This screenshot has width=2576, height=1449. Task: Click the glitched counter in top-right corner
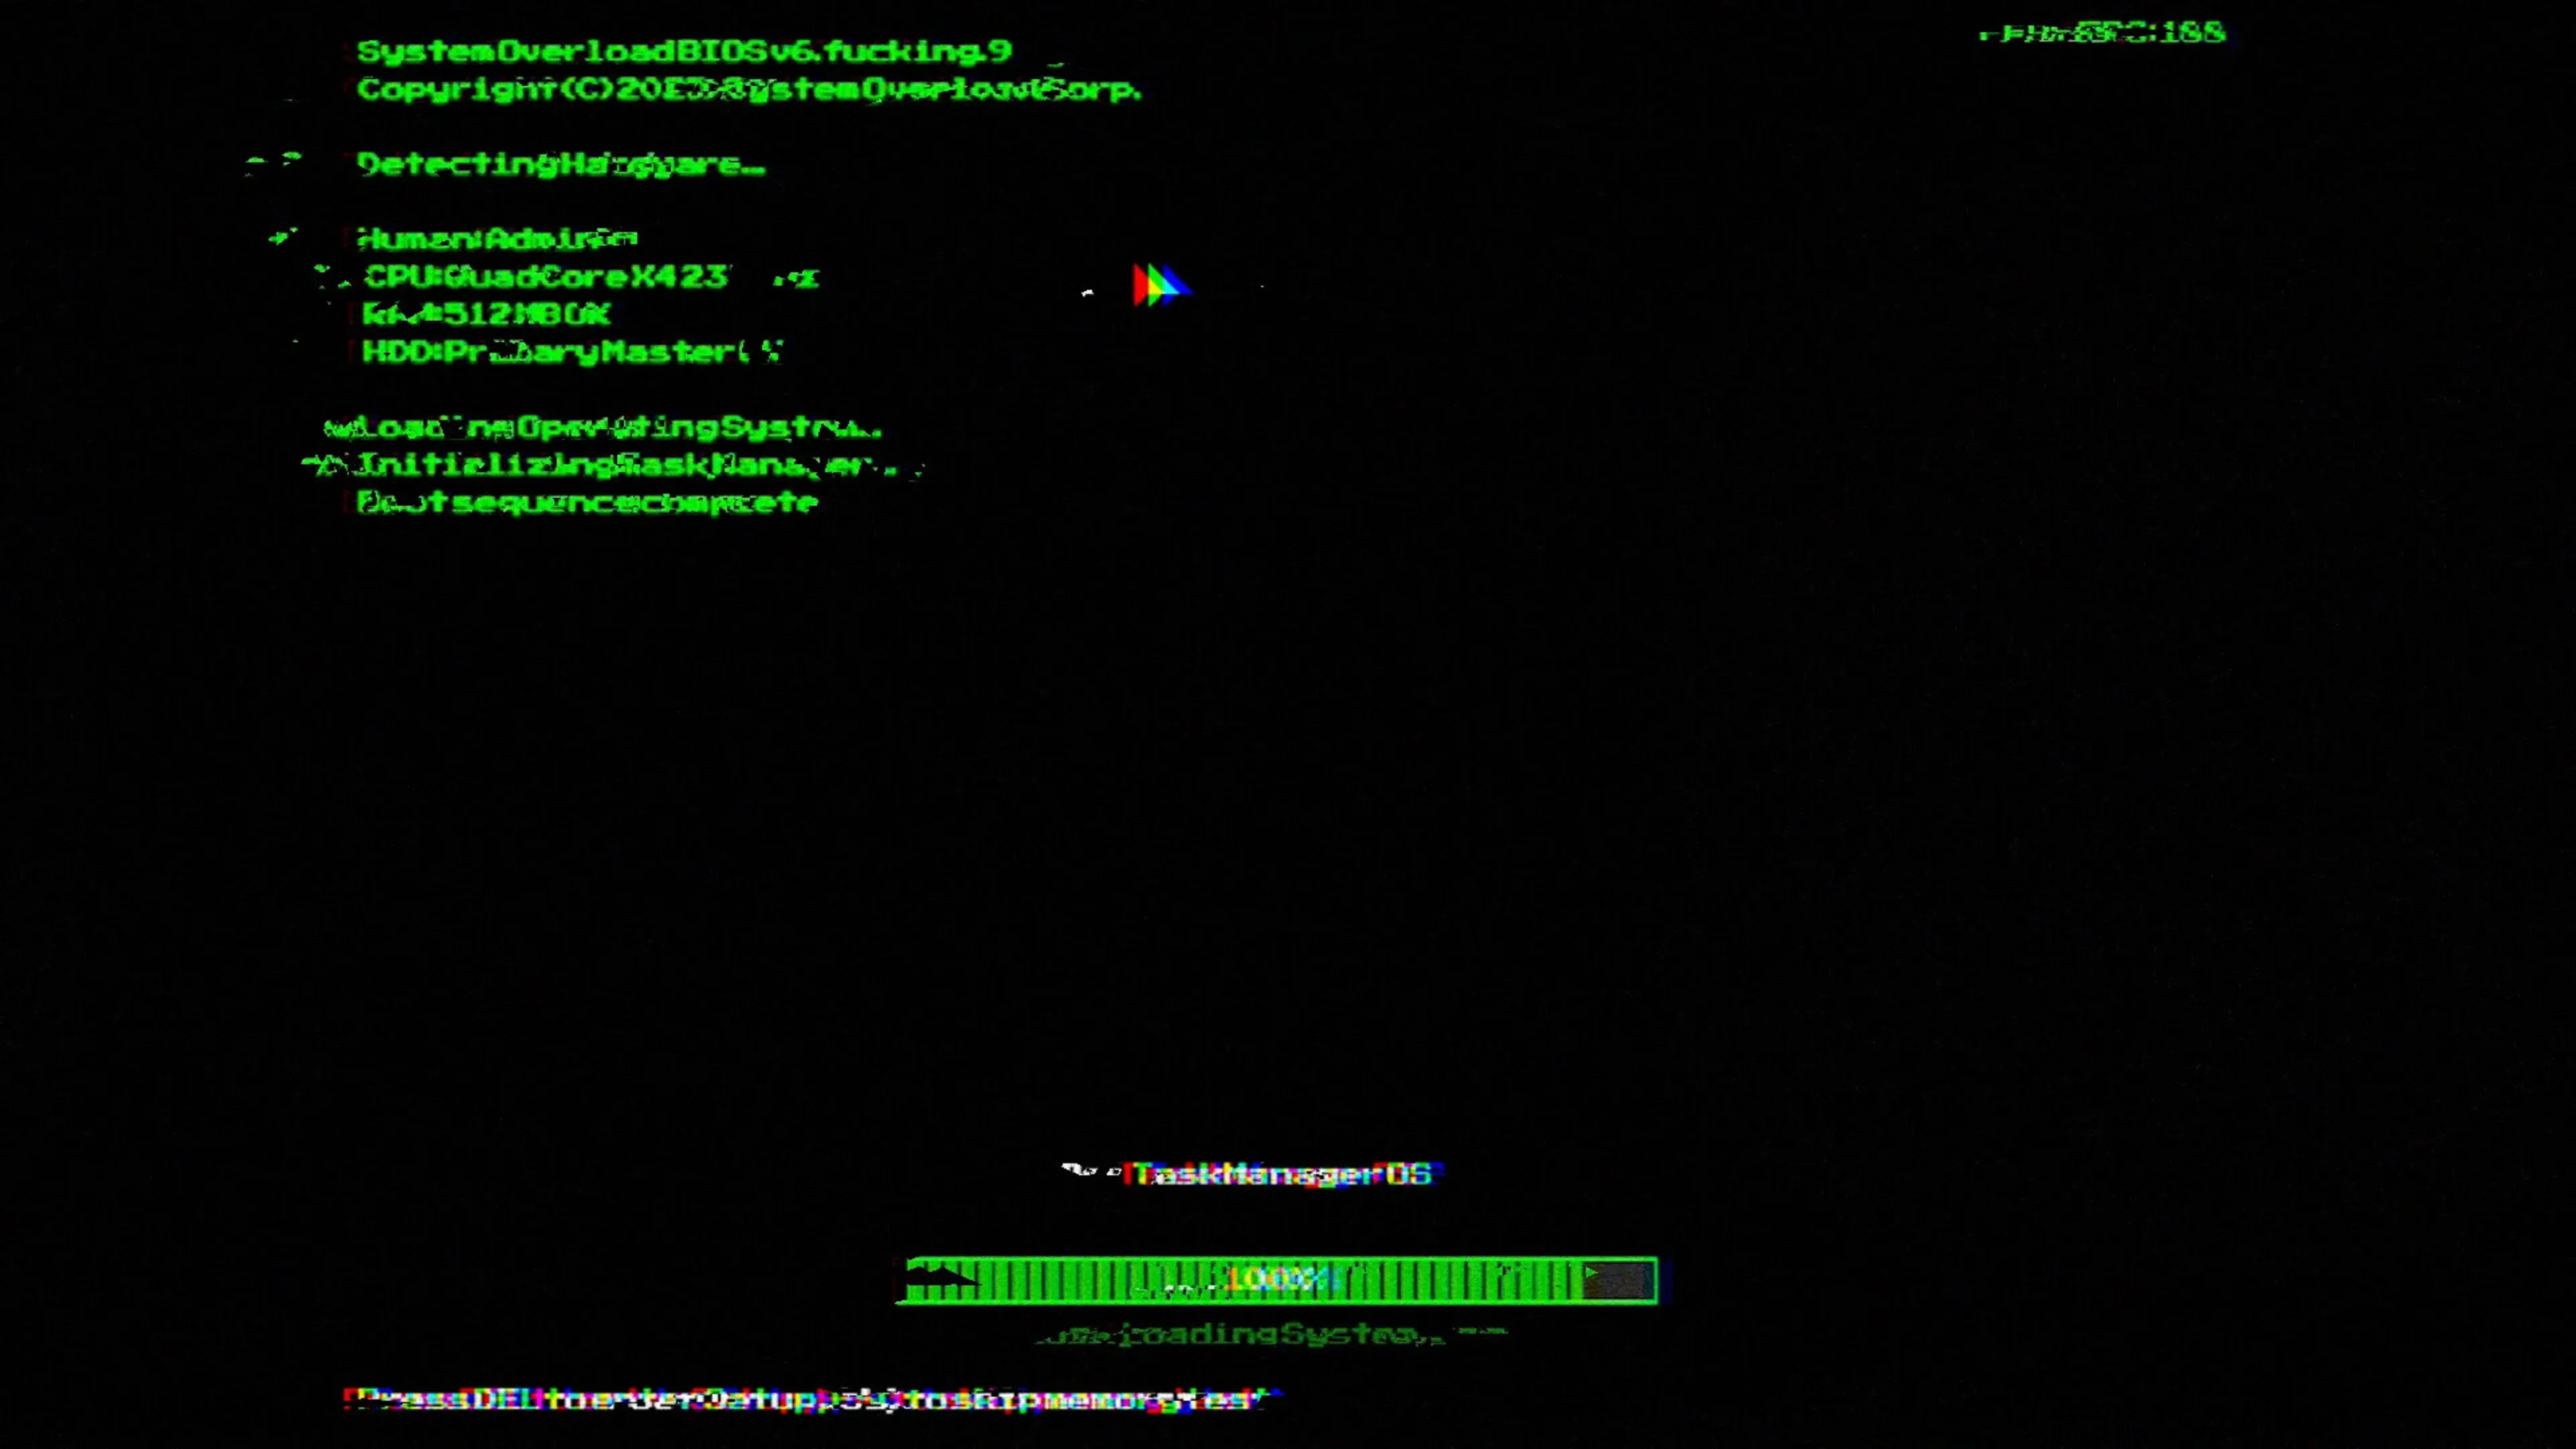click(2102, 34)
